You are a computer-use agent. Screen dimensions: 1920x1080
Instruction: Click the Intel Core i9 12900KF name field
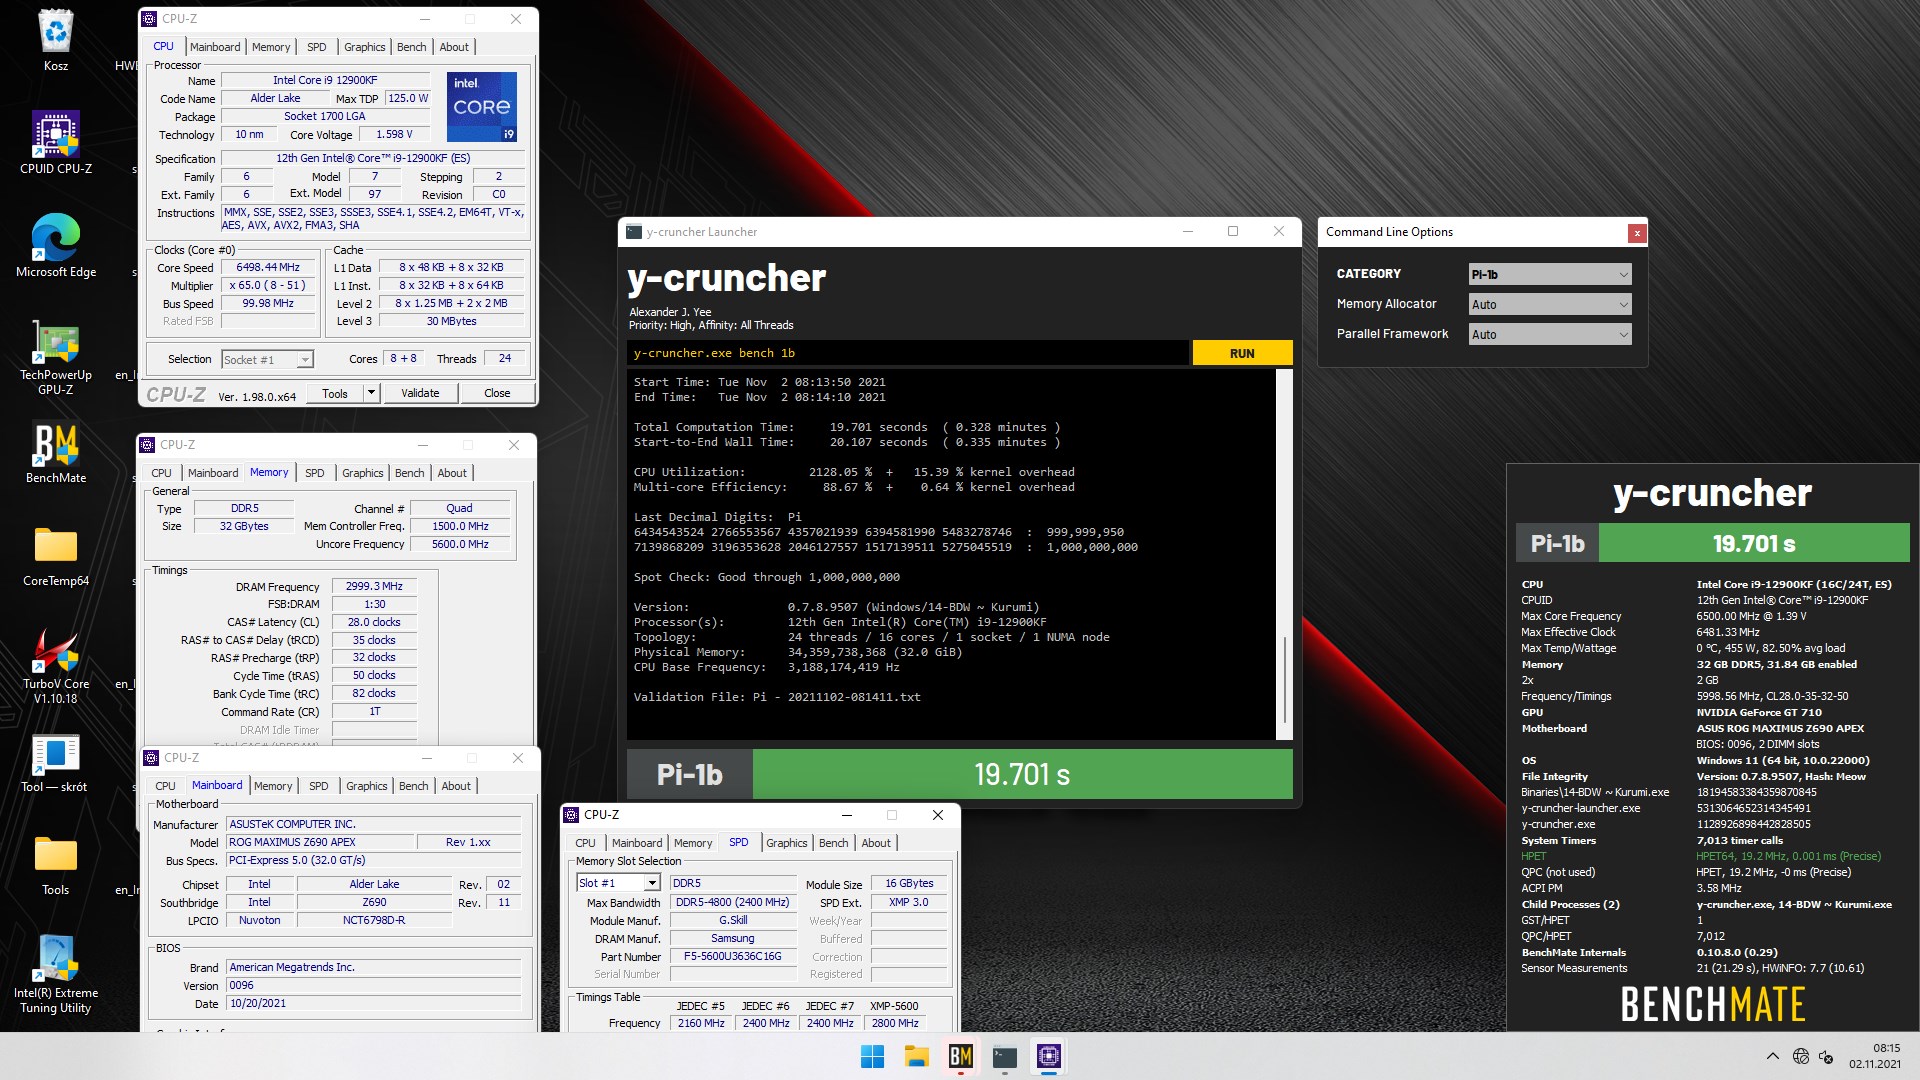(325, 80)
